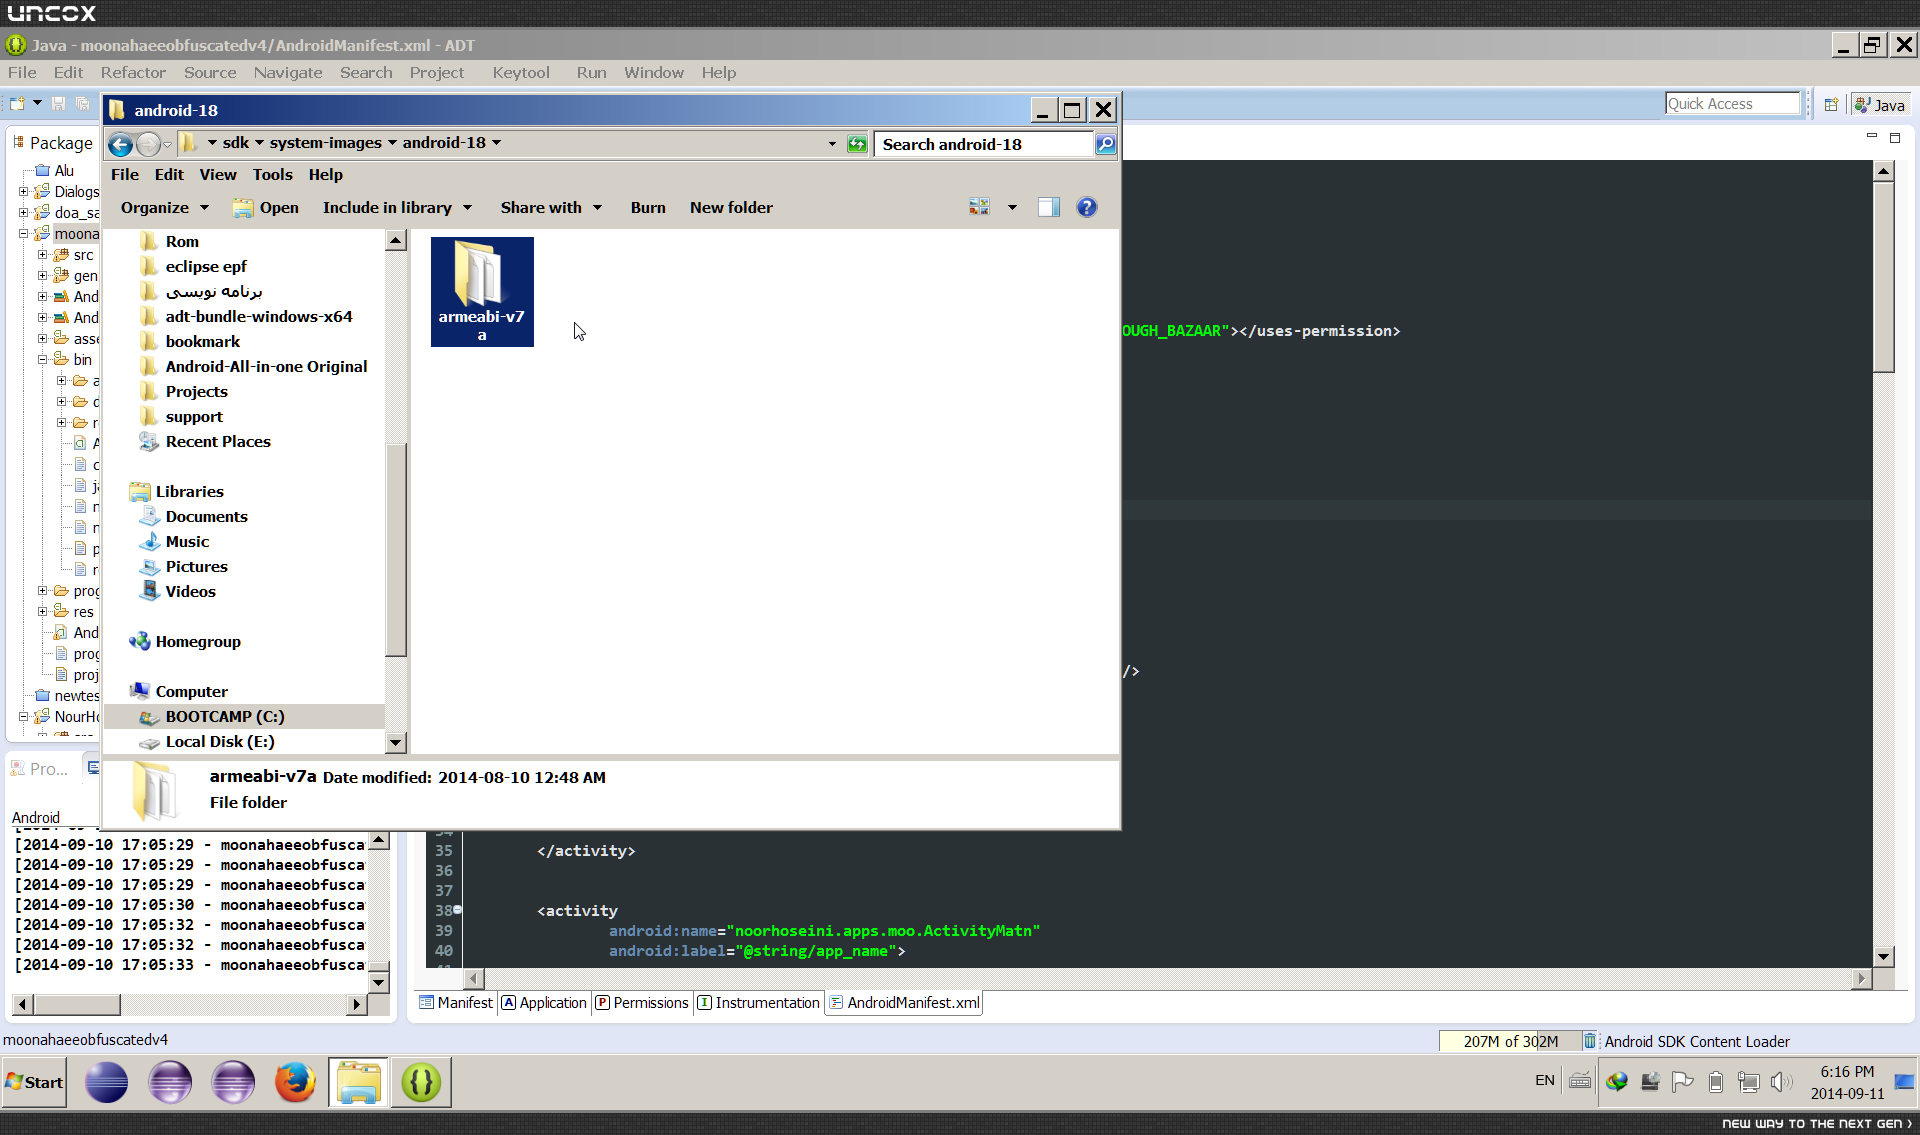The height and width of the screenshot is (1135, 1920).
Task: Click the editor vertical scrollbar thumb
Action: (1883, 276)
